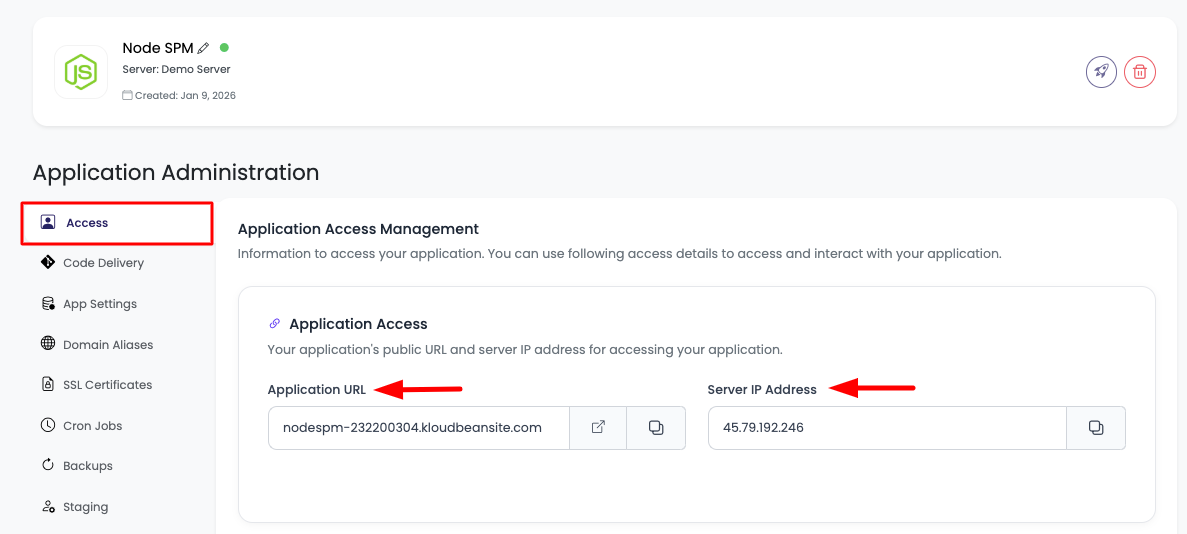Open the Application URL in a new tab

click(598, 428)
